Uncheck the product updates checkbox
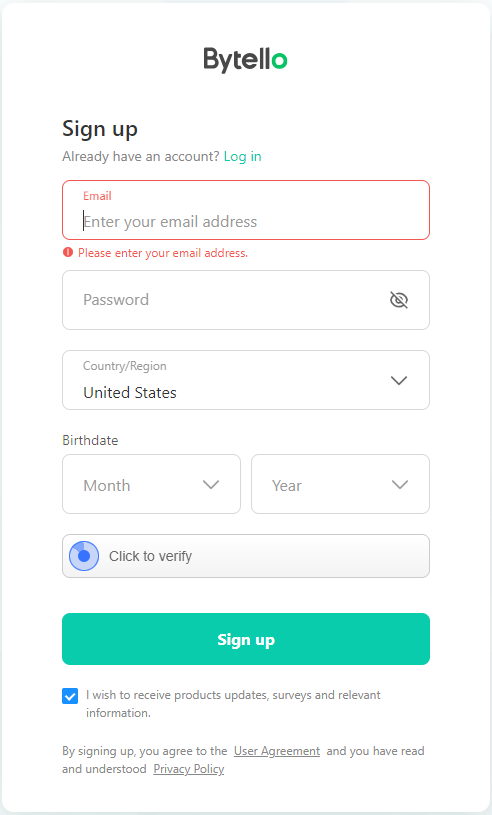The image size is (492, 815). [70, 696]
